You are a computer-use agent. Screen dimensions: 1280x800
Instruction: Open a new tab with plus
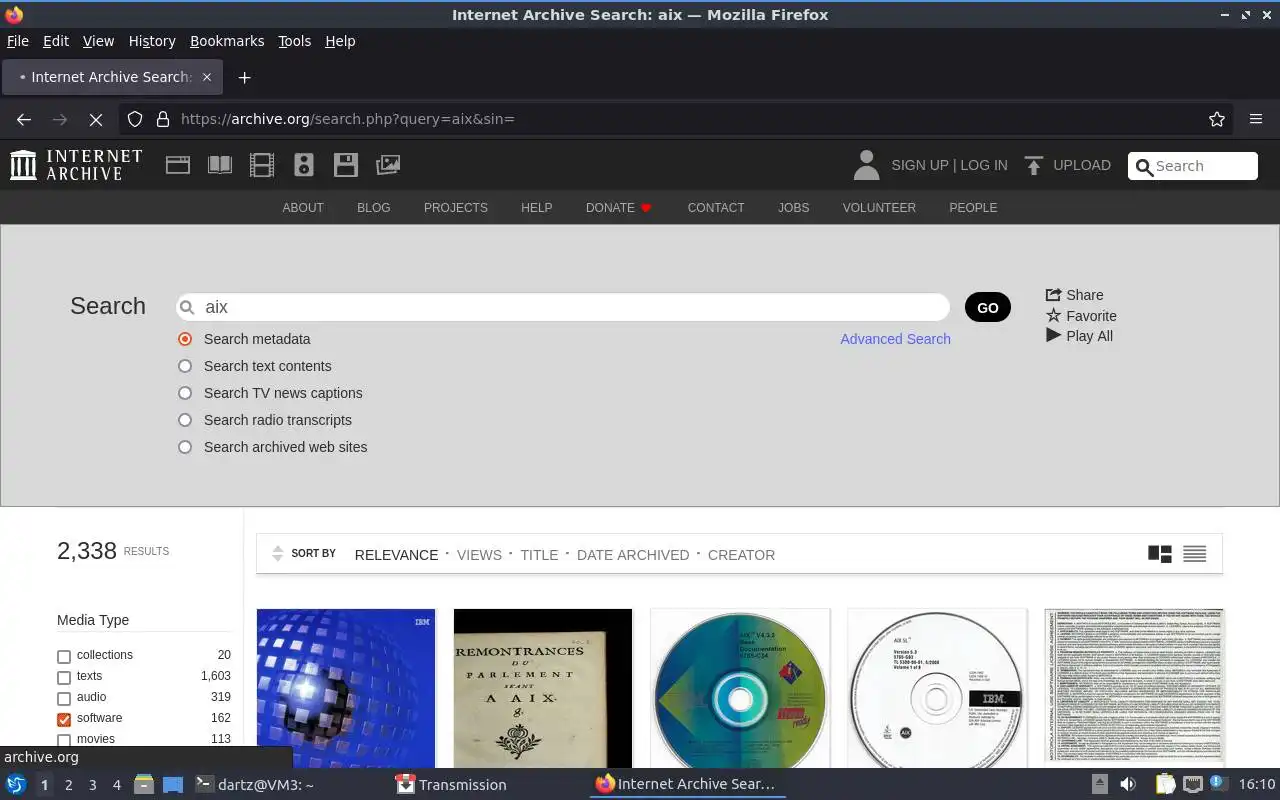(x=244, y=77)
